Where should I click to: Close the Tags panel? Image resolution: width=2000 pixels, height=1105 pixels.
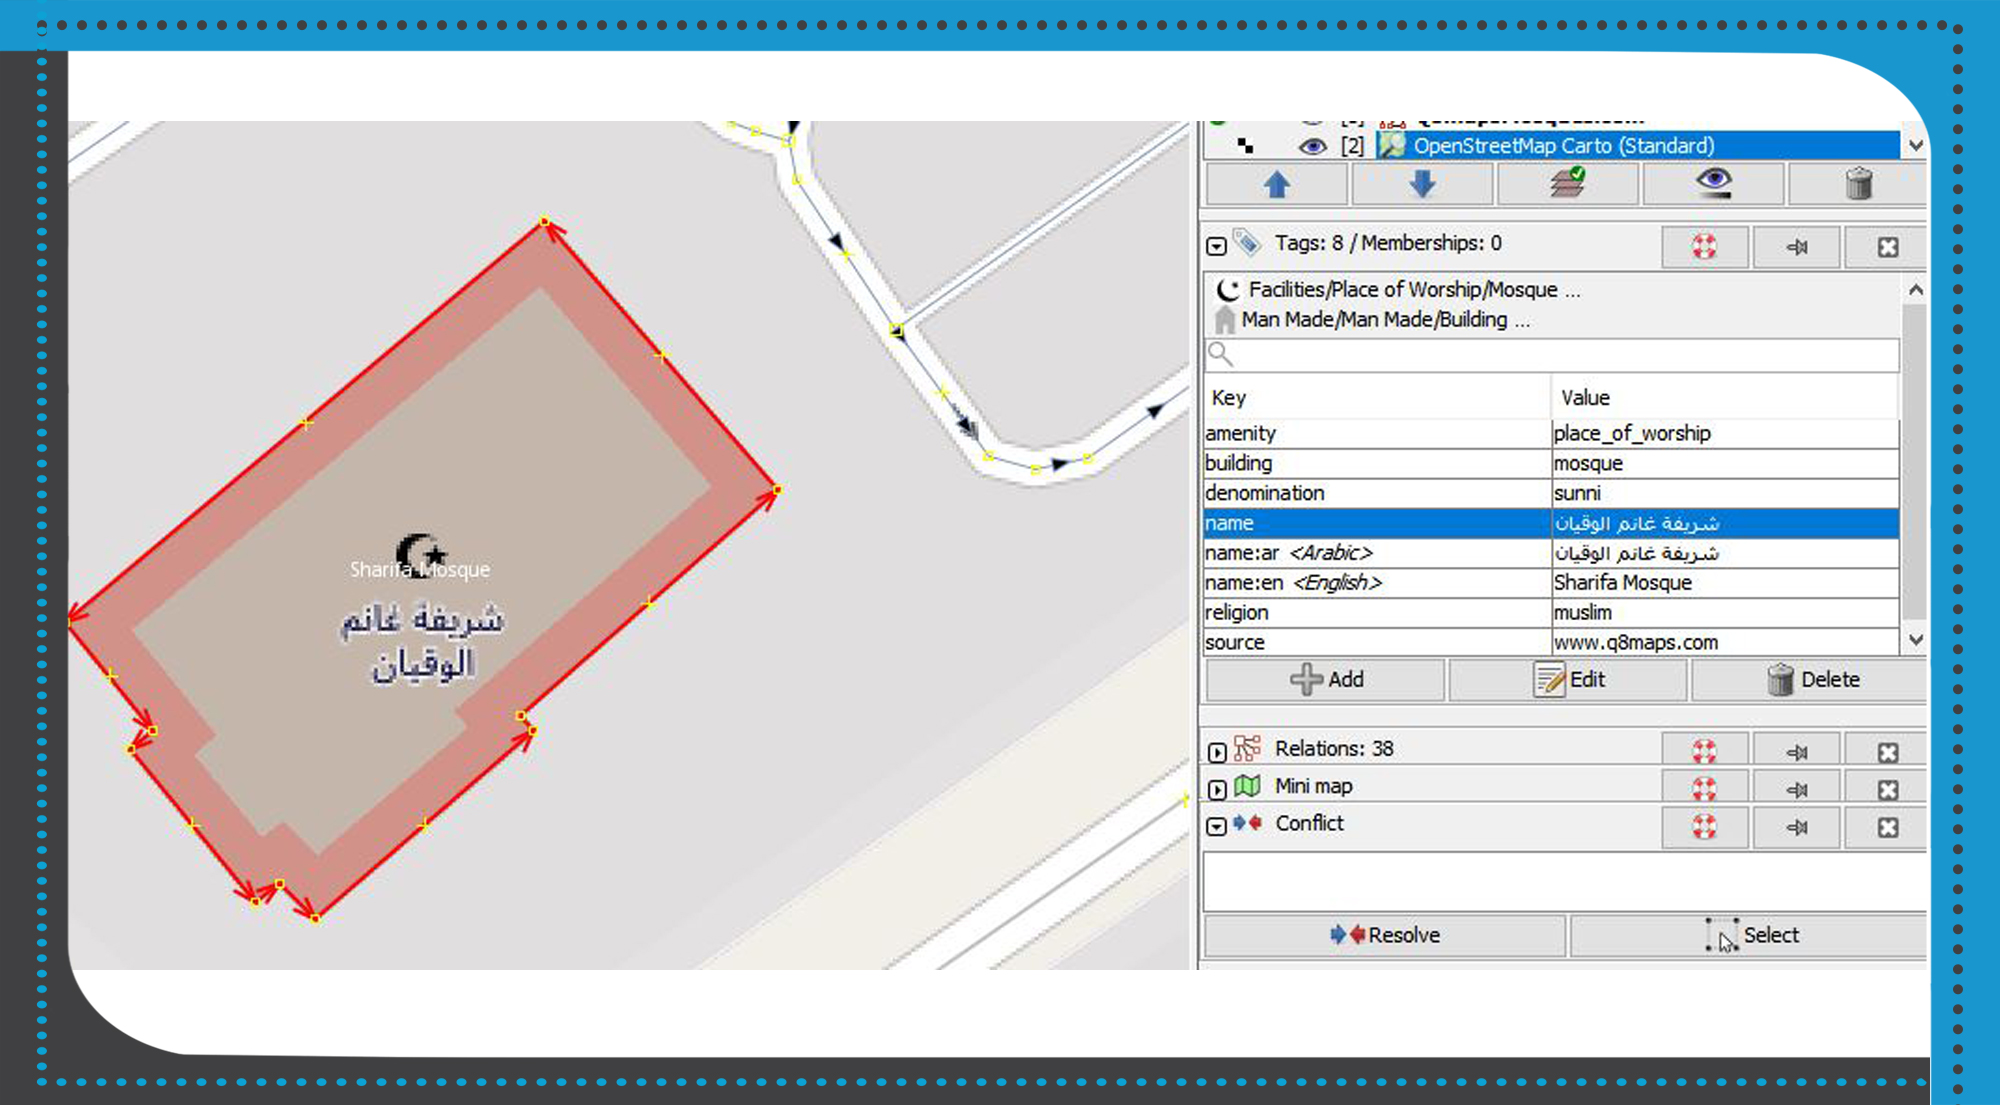(x=1887, y=247)
